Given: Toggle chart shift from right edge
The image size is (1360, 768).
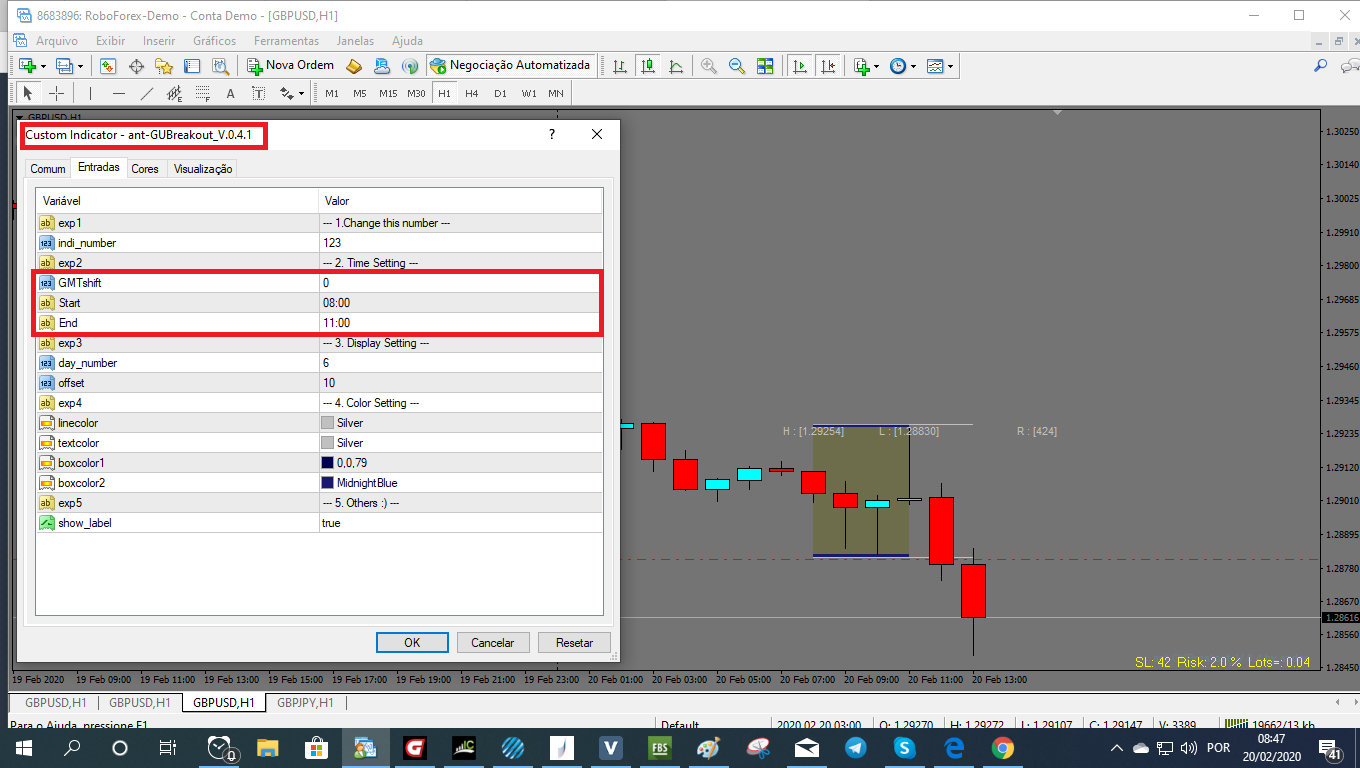Looking at the screenshot, I should [x=828, y=66].
